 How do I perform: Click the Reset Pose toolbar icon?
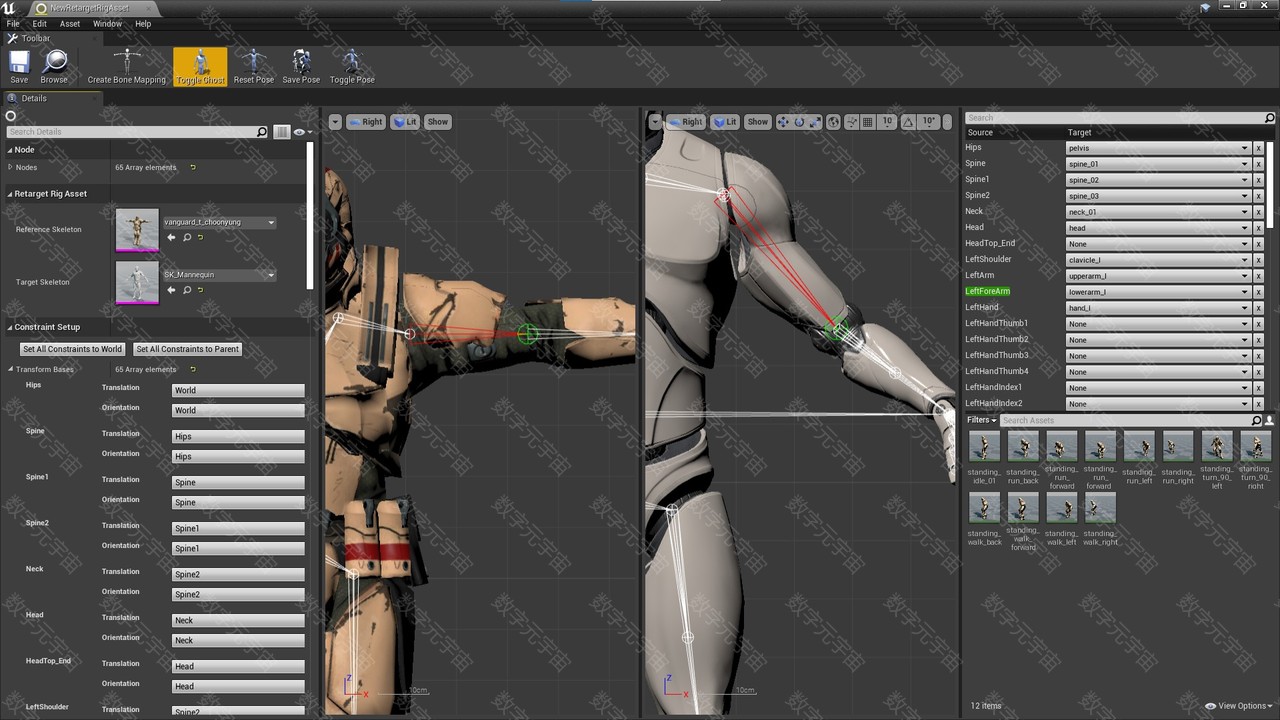pyautogui.click(x=253, y=66)
